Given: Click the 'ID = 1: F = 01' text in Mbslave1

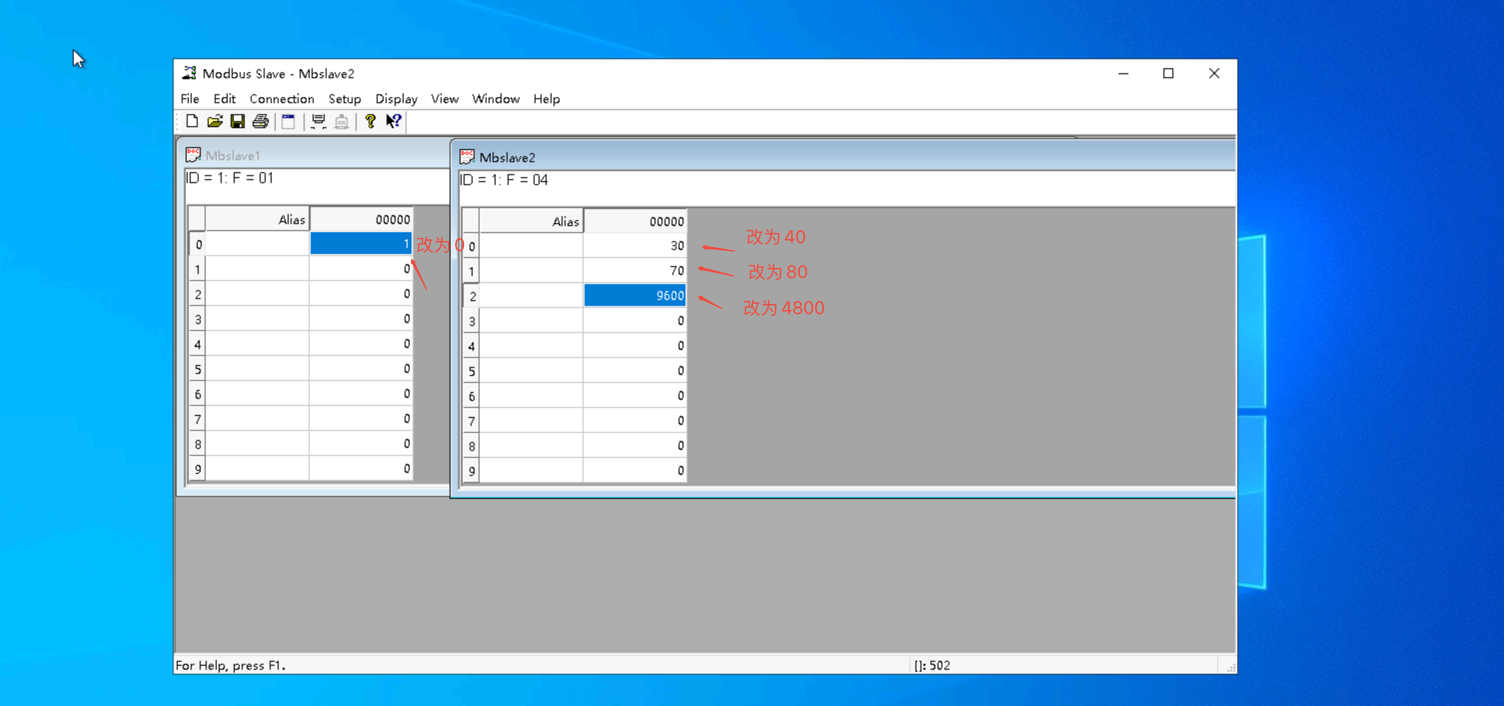Looking at the screenshot, I should coord(230,178).
